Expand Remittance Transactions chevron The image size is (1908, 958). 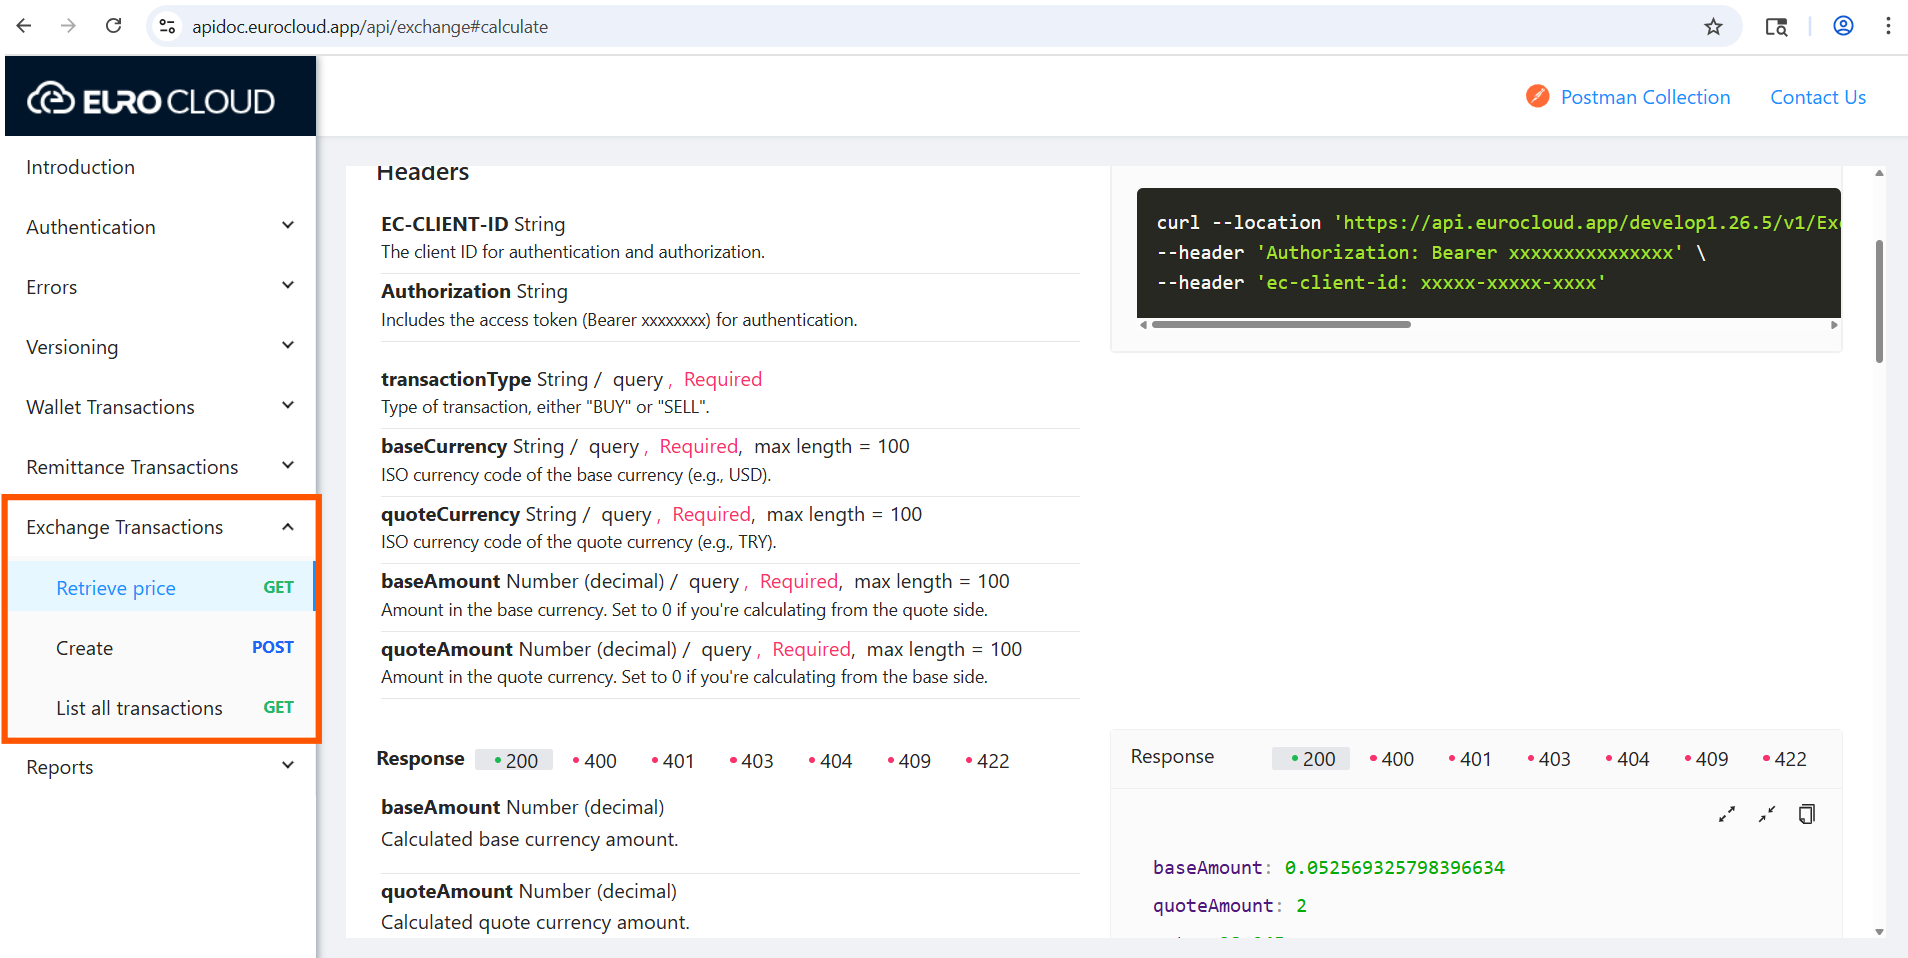(288, 466)
